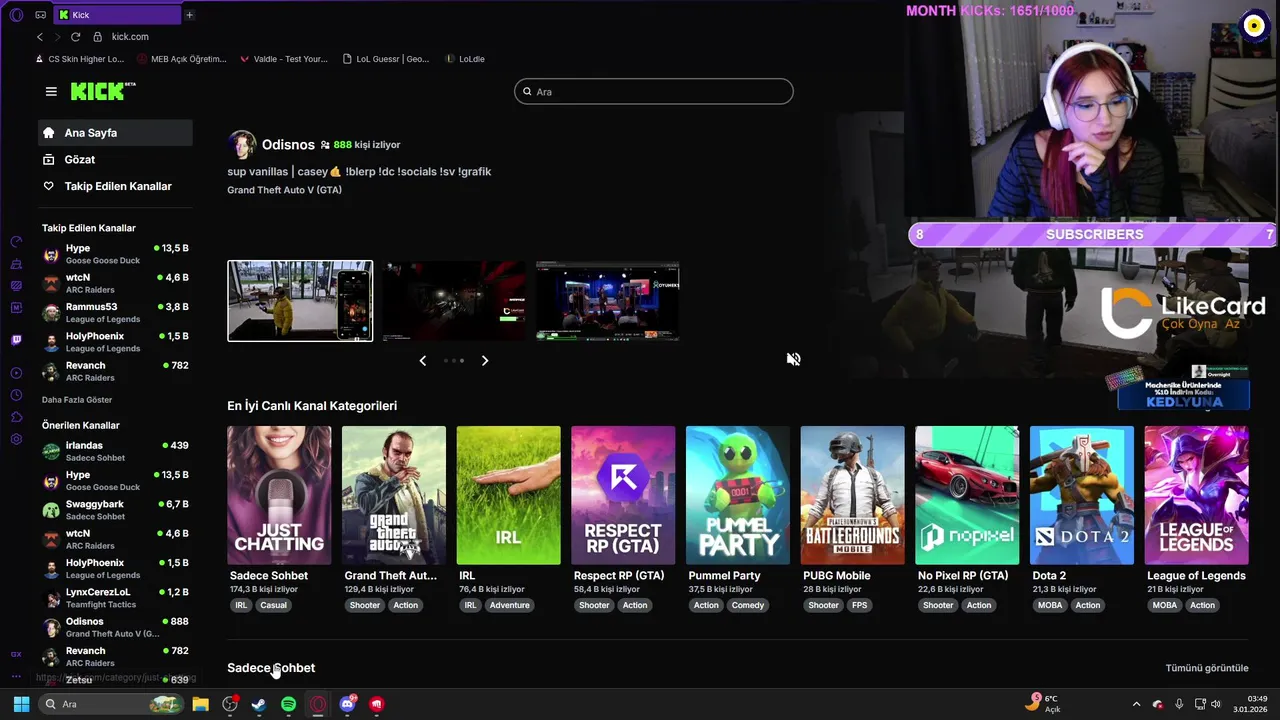The width and height of the screenshot is (1280, 720).
Task: Unmute the featured stream player
Action: click(x=793, y=359)
